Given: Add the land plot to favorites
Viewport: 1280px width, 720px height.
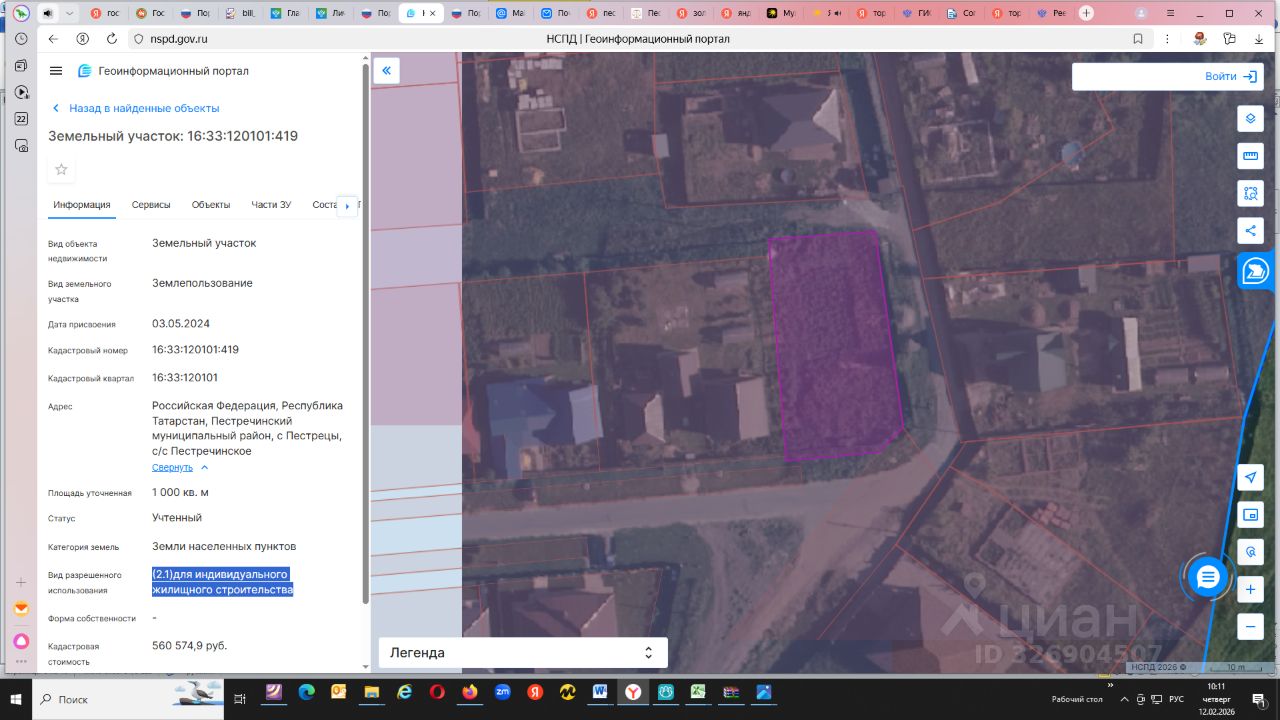Looking at the screenshot, I should [x=61, y=169].
